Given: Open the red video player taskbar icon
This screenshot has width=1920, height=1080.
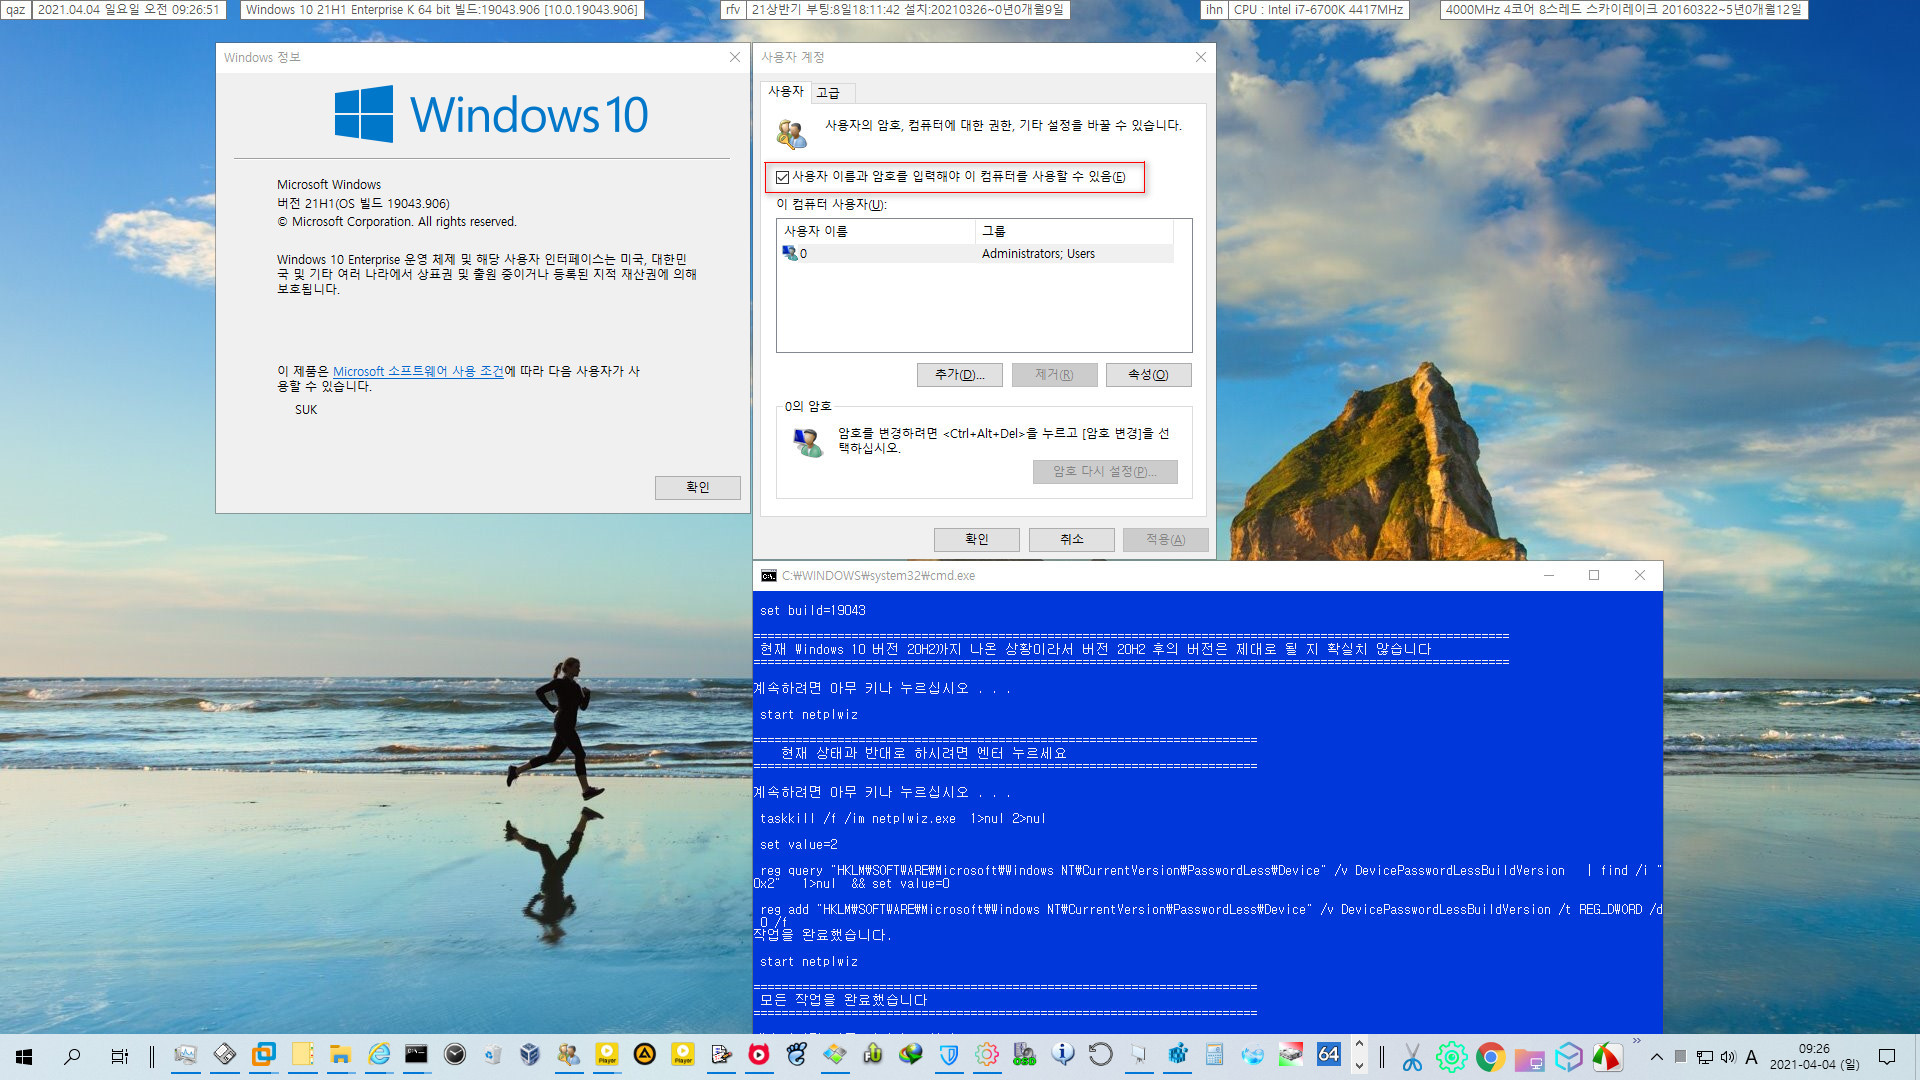Looking at the screenshot, I should pos(759,1055).
